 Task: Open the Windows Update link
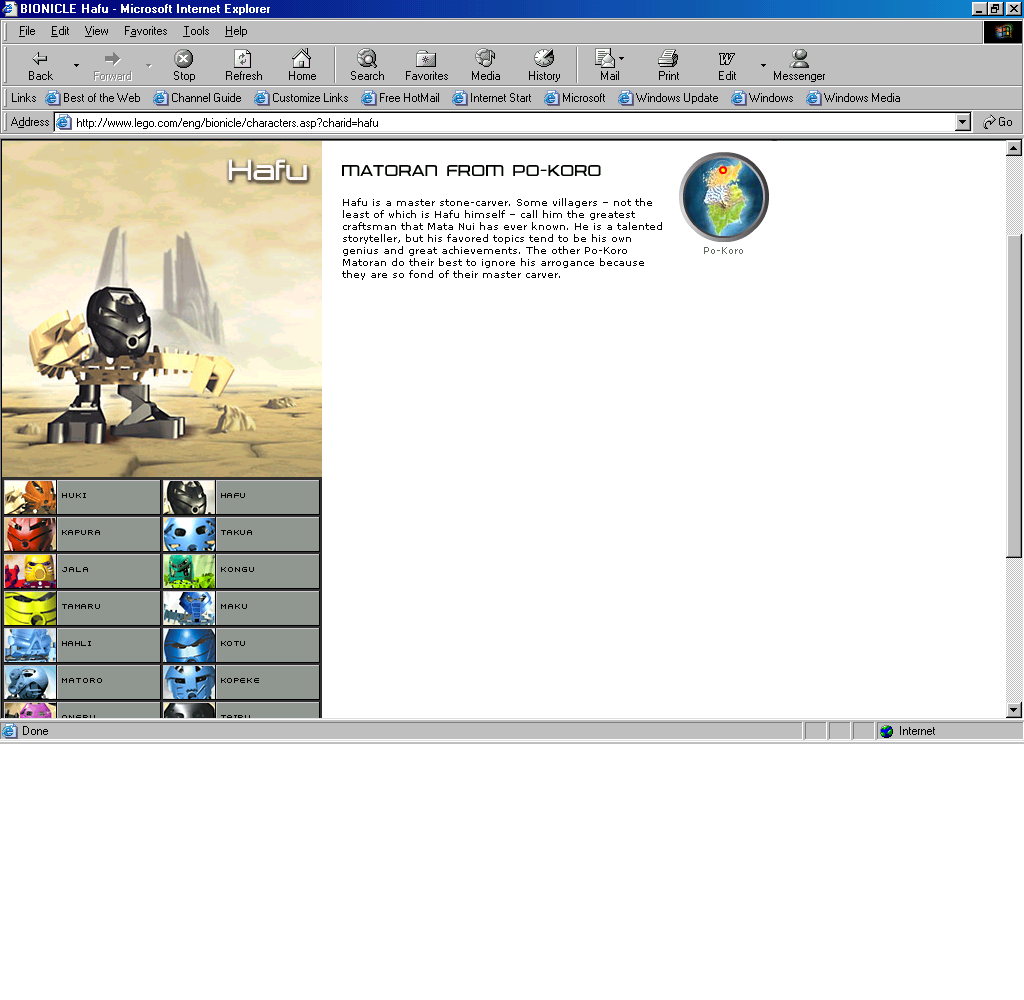click(668, 98)
